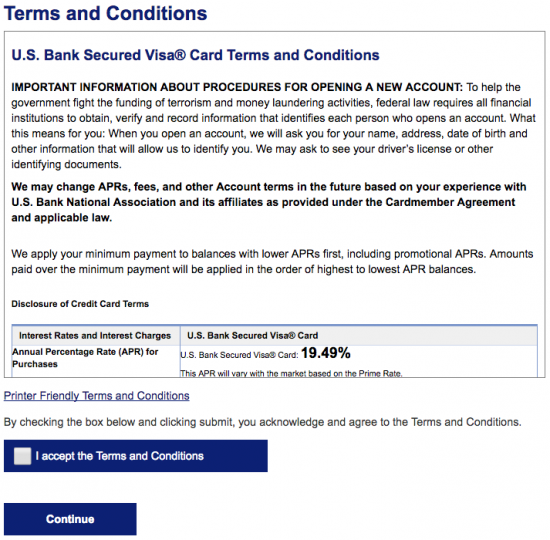Click the top "Terms and Conditions" page heading
The height and width of the screenshot is (540, 550).
(x=106, y=13)
